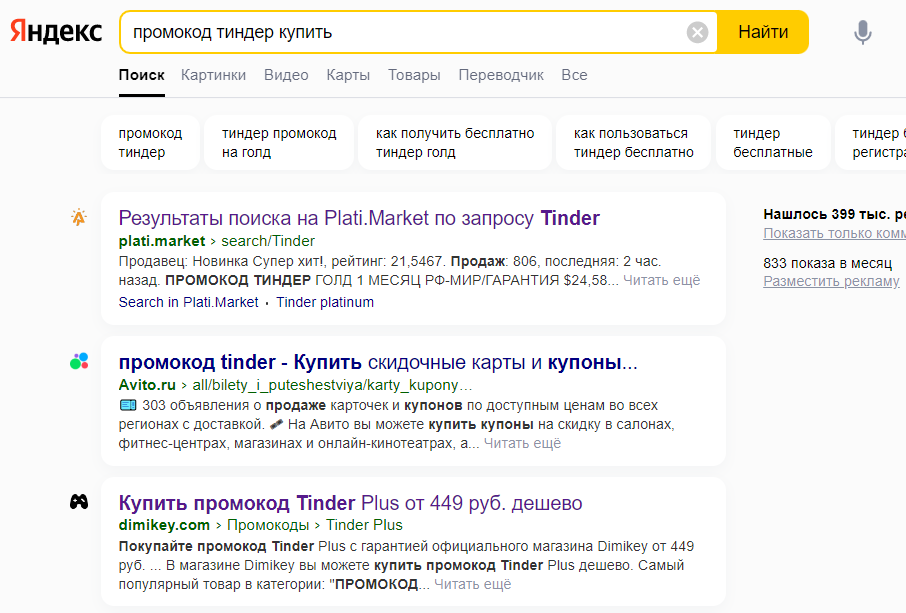Select the Поиск tab
906x613 pixels.
point(142,75)
